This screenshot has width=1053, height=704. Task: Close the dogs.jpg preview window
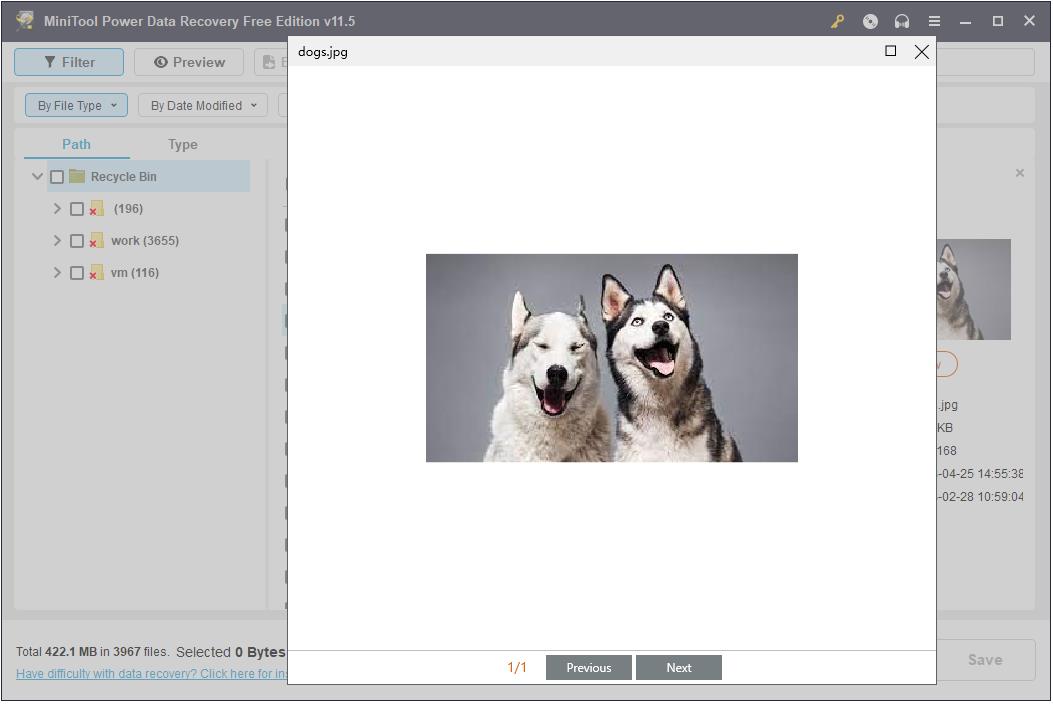[x=921, y=52]
